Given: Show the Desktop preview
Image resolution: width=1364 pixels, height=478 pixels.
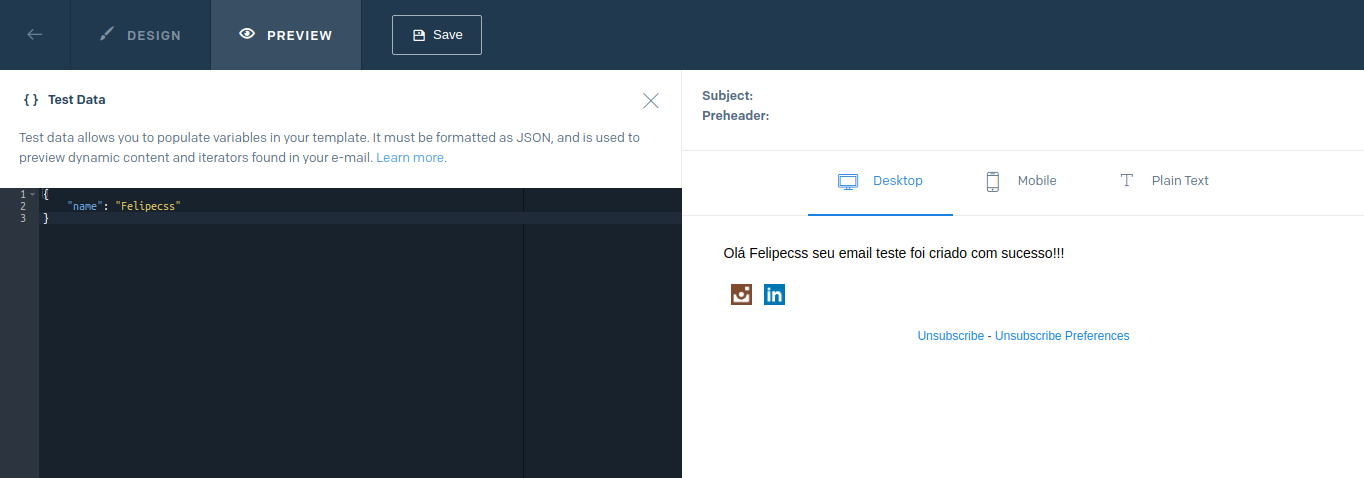Looking at the screenshot, I should 880,181.
